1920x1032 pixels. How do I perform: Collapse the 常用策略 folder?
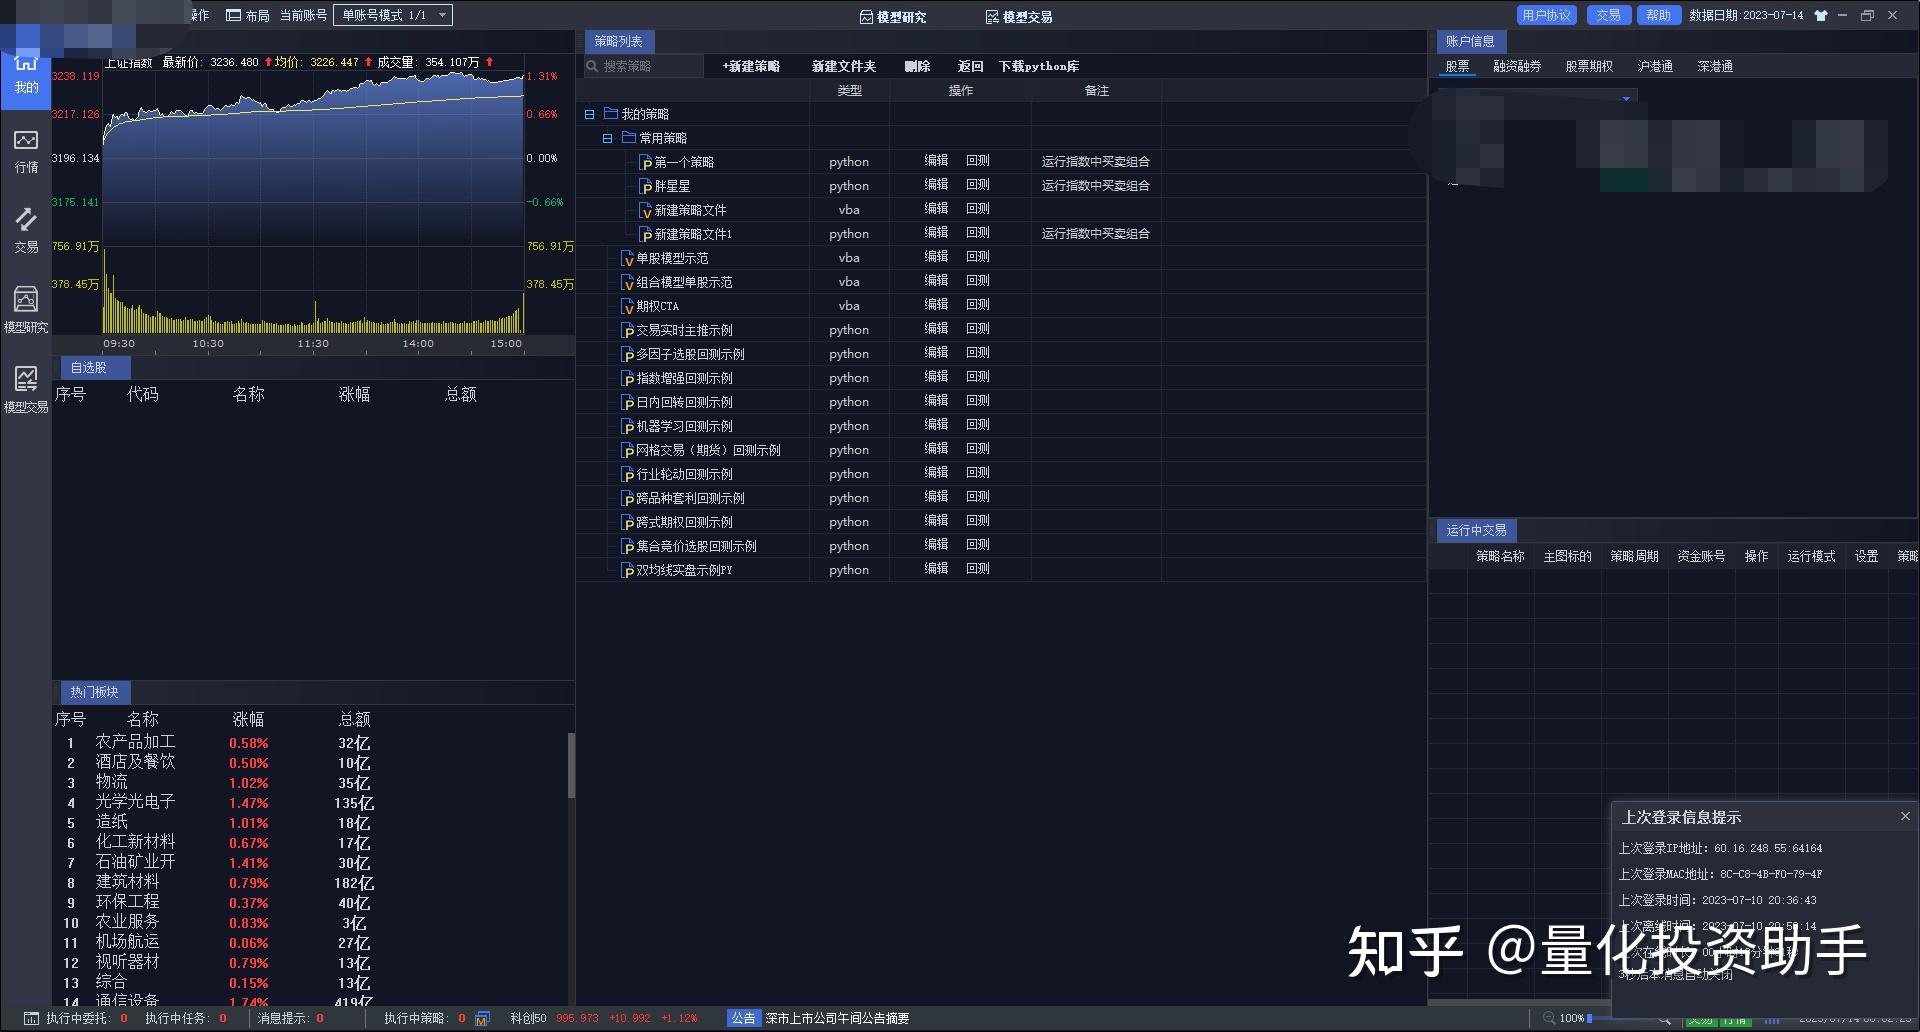click(607, 137)
